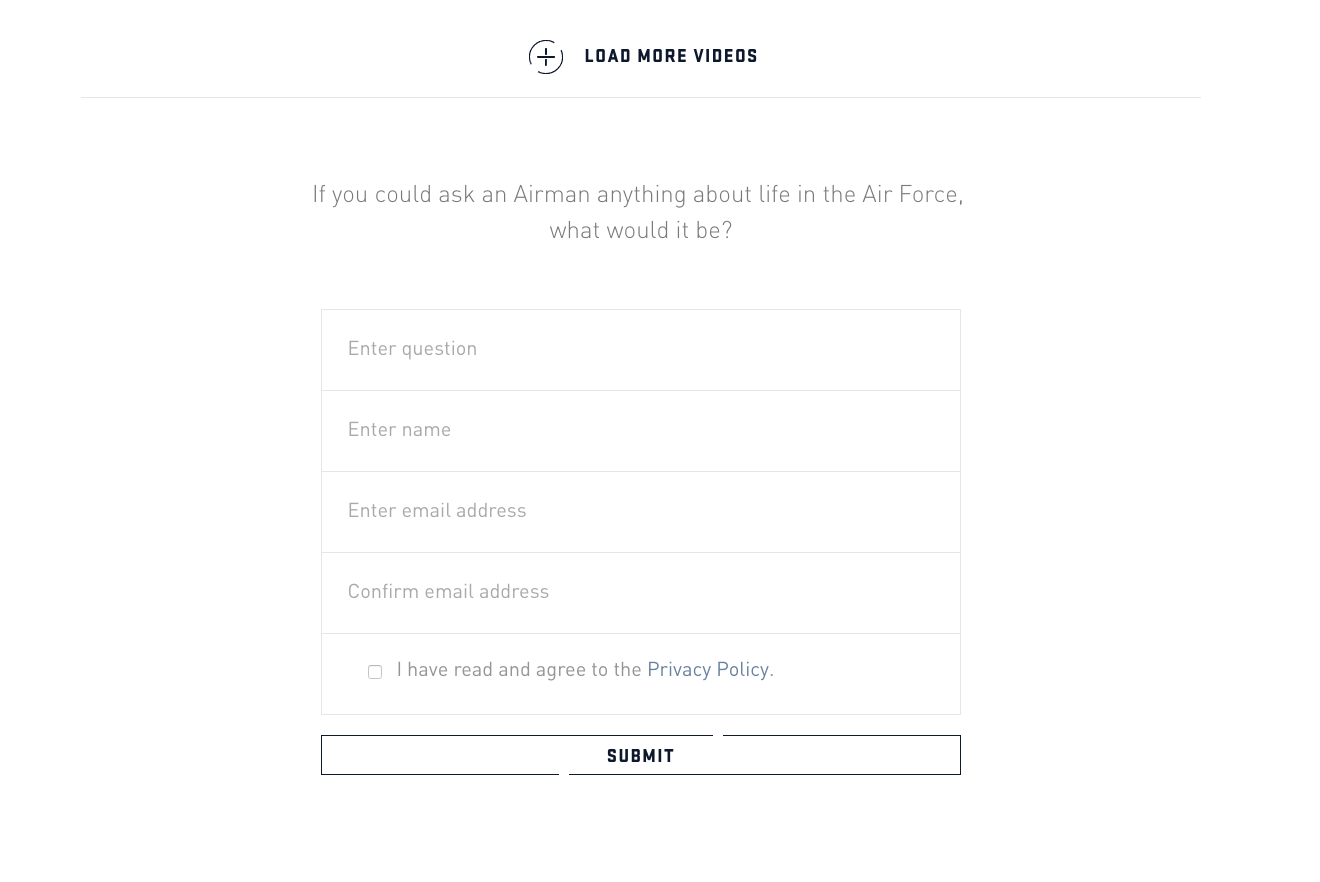
Task: Click the 'Enter email address' placeholder text
Action: coord(437,511)
